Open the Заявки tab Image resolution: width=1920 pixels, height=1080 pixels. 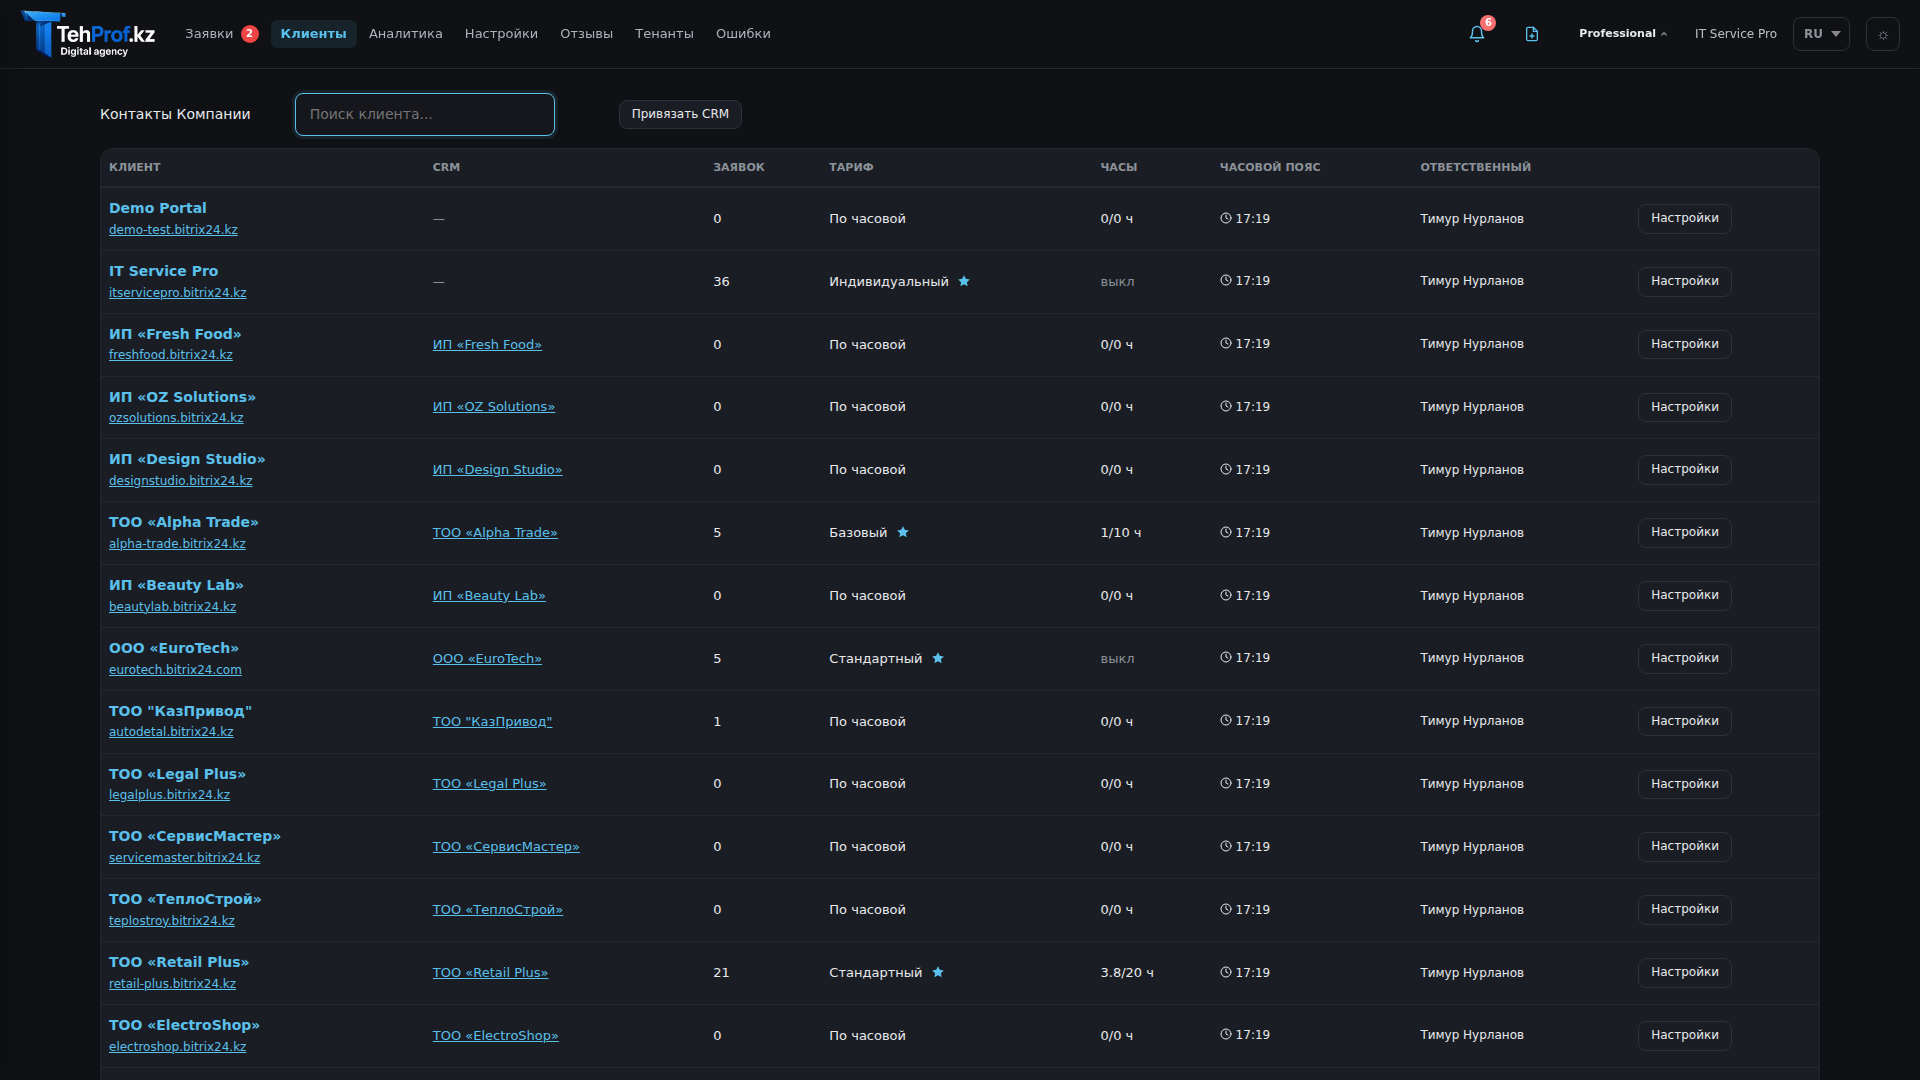click(209, 34)
